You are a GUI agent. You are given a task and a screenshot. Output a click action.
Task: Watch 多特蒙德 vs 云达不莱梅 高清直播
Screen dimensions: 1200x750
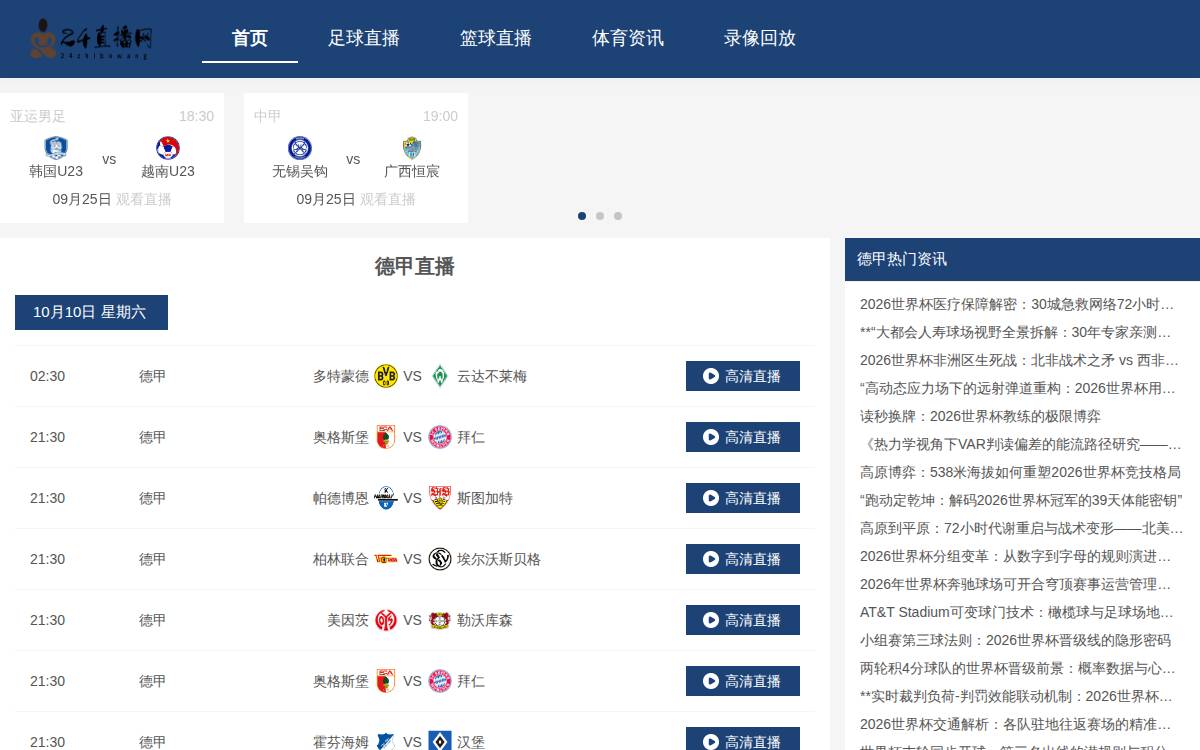(x=743, y=376)
